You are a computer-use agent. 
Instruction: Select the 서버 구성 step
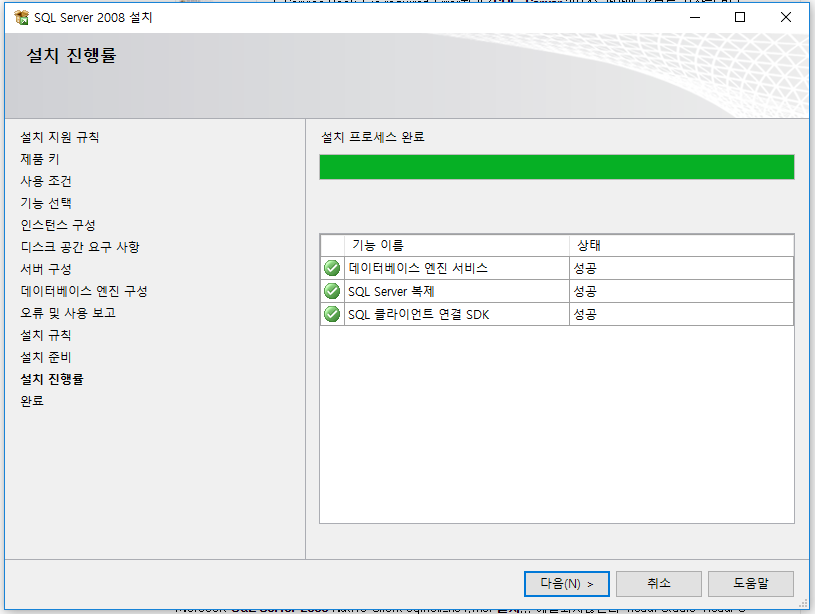(46, 269)
